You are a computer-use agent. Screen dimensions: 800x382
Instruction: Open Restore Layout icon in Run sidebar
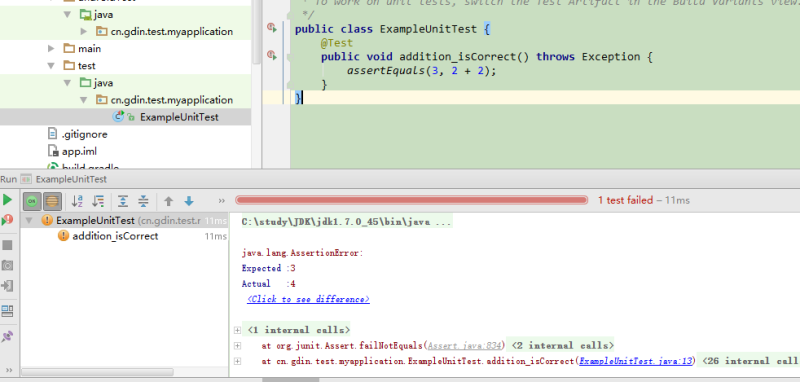(7, 311)
